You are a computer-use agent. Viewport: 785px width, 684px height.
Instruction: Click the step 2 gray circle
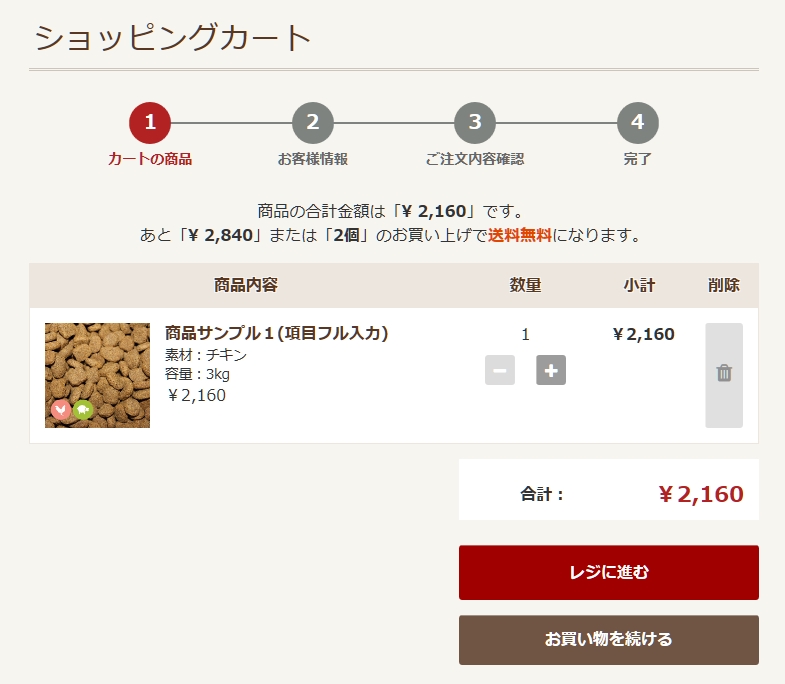[x=312, y=123]
